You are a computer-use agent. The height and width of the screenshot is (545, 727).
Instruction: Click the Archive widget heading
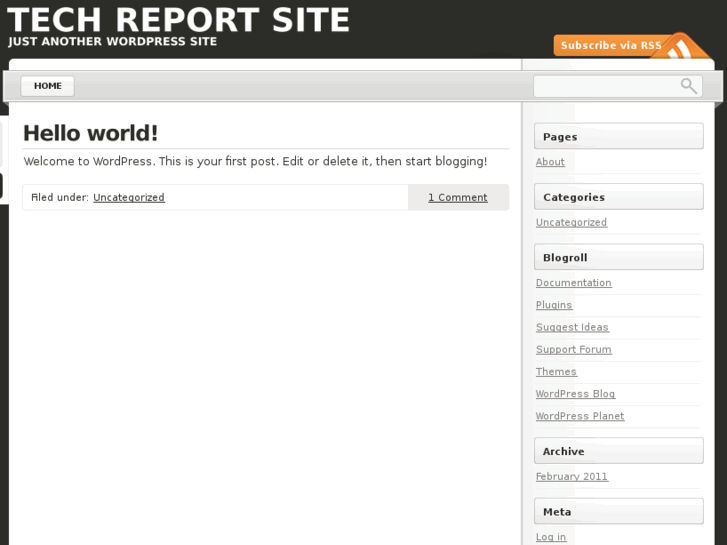619,451
